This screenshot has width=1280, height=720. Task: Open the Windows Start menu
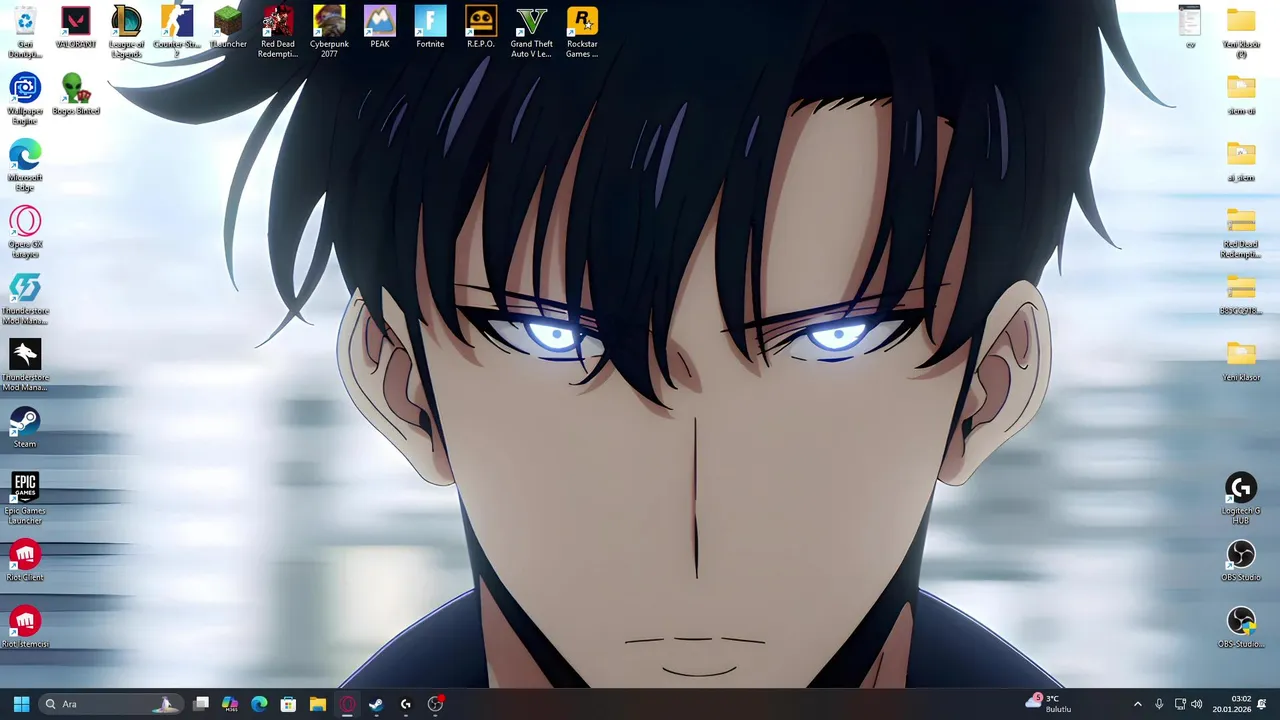pyautogui.click(x=21, y=704)
